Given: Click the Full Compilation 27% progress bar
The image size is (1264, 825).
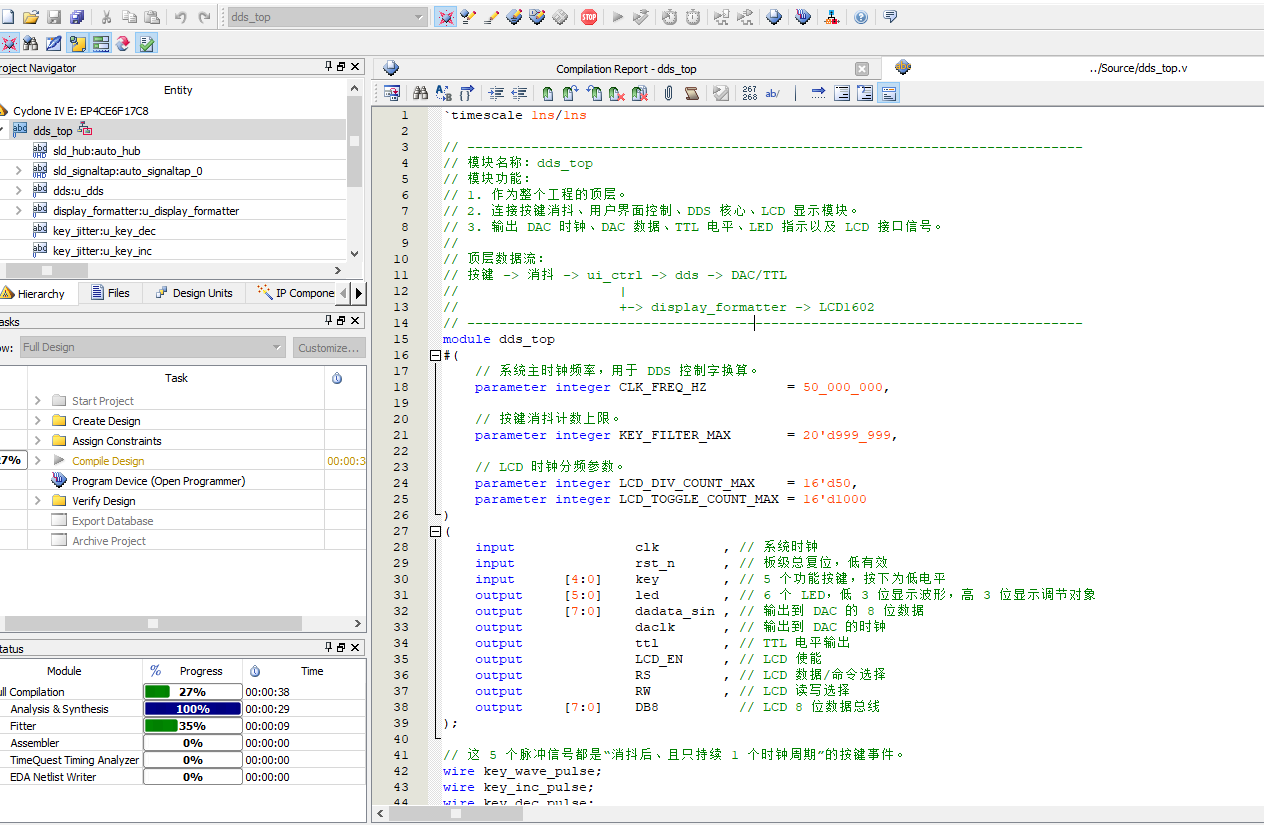Looking at the screenshot, I should (193, 692).
